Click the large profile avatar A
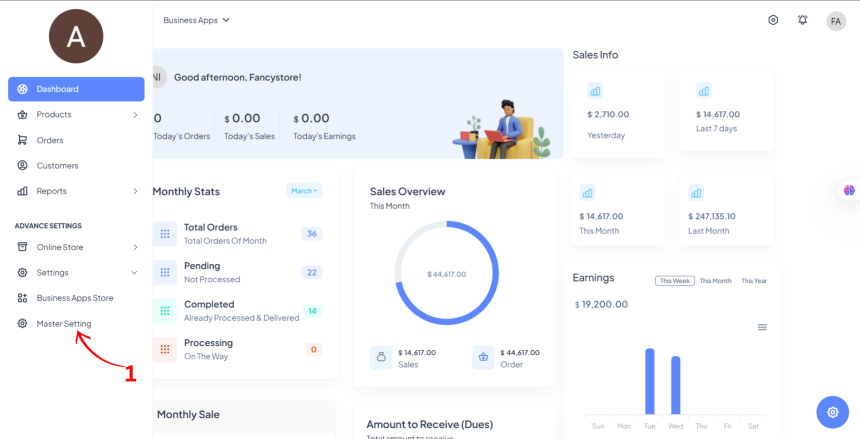860x439 pixels. (x=76, y=36)
